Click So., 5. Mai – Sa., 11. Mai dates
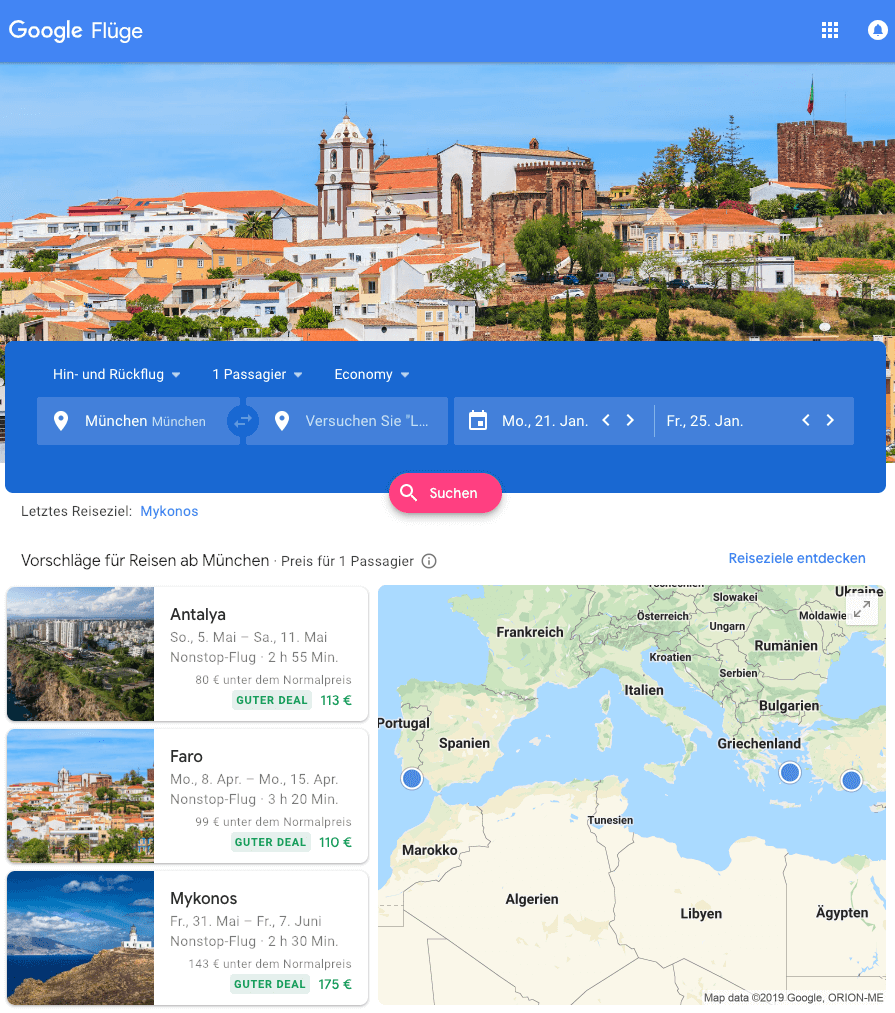 click(x=249, y=637)
